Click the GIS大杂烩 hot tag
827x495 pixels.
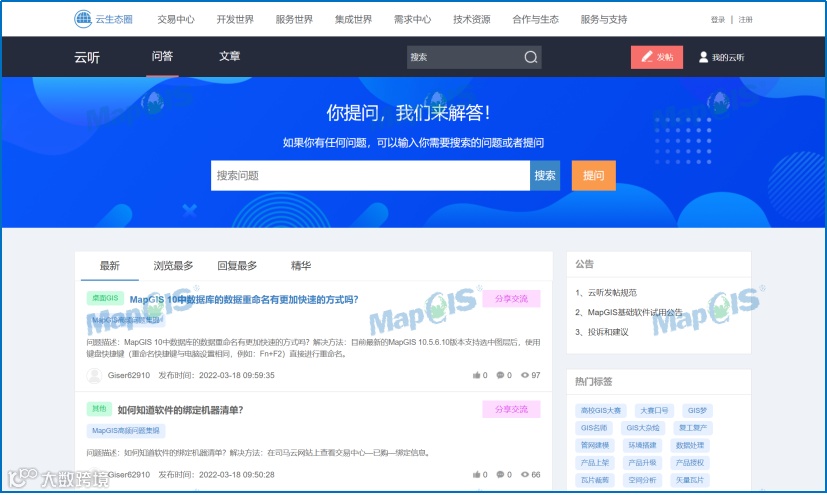click(642, 428)
